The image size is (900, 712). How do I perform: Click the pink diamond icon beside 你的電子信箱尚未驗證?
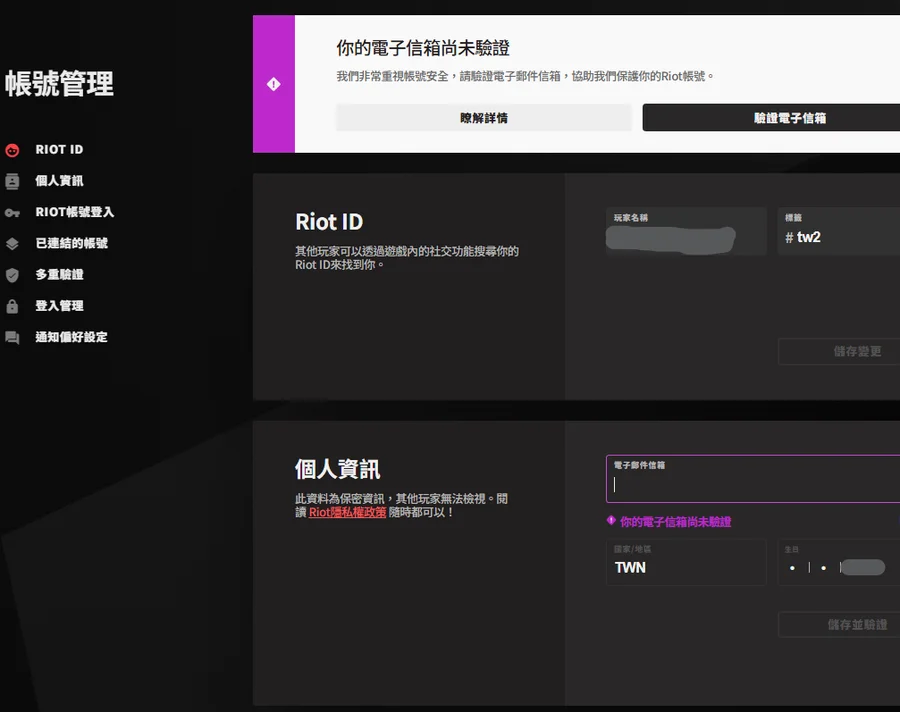coord(611,521)
